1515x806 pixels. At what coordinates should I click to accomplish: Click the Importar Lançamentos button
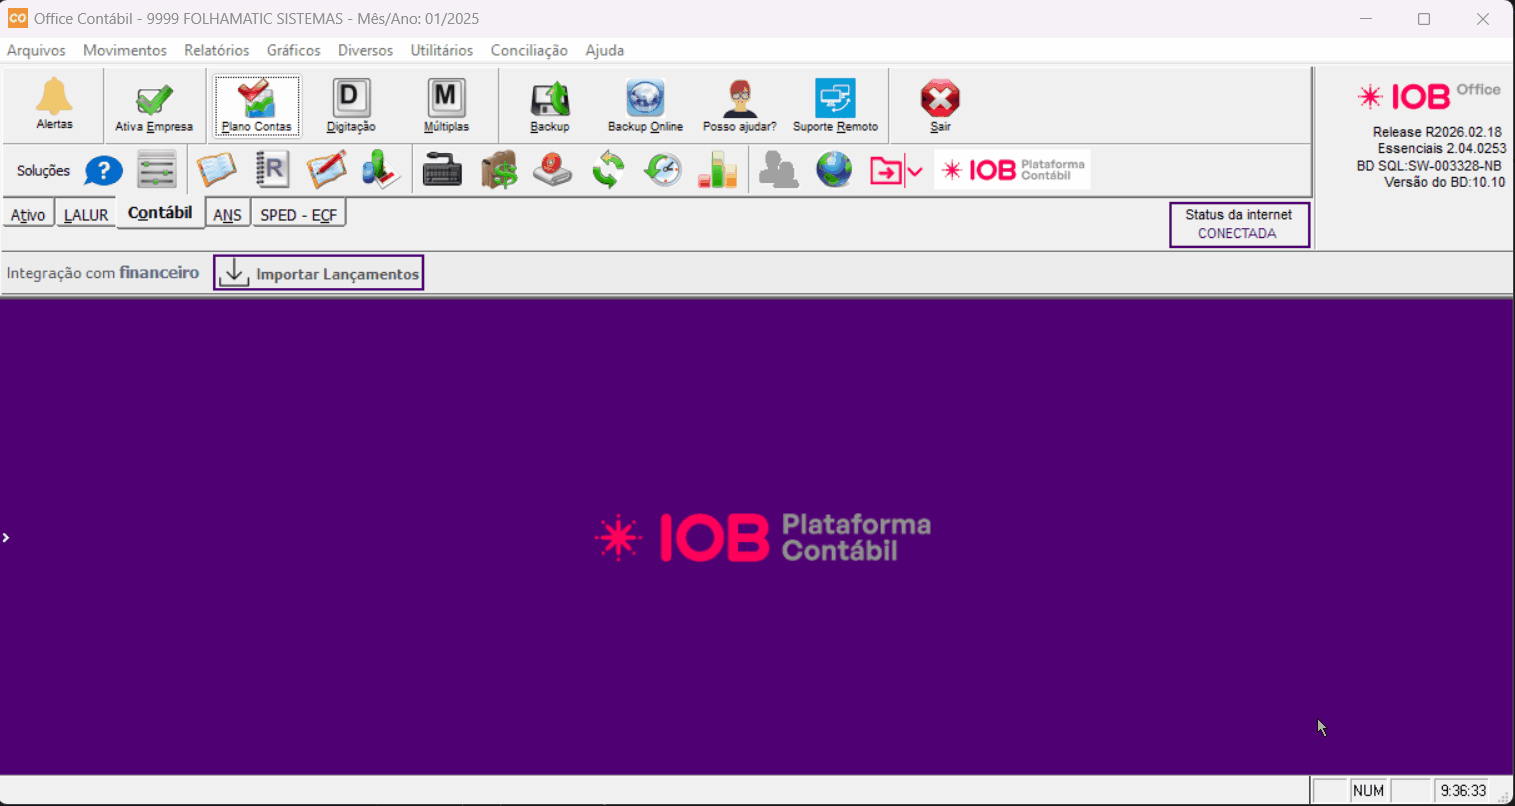[x=319, y=273]
